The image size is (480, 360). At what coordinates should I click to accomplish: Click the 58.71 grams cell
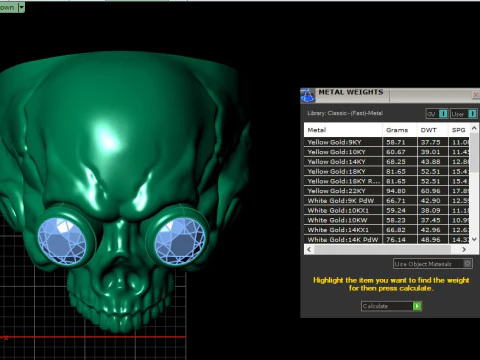(400, 142)
